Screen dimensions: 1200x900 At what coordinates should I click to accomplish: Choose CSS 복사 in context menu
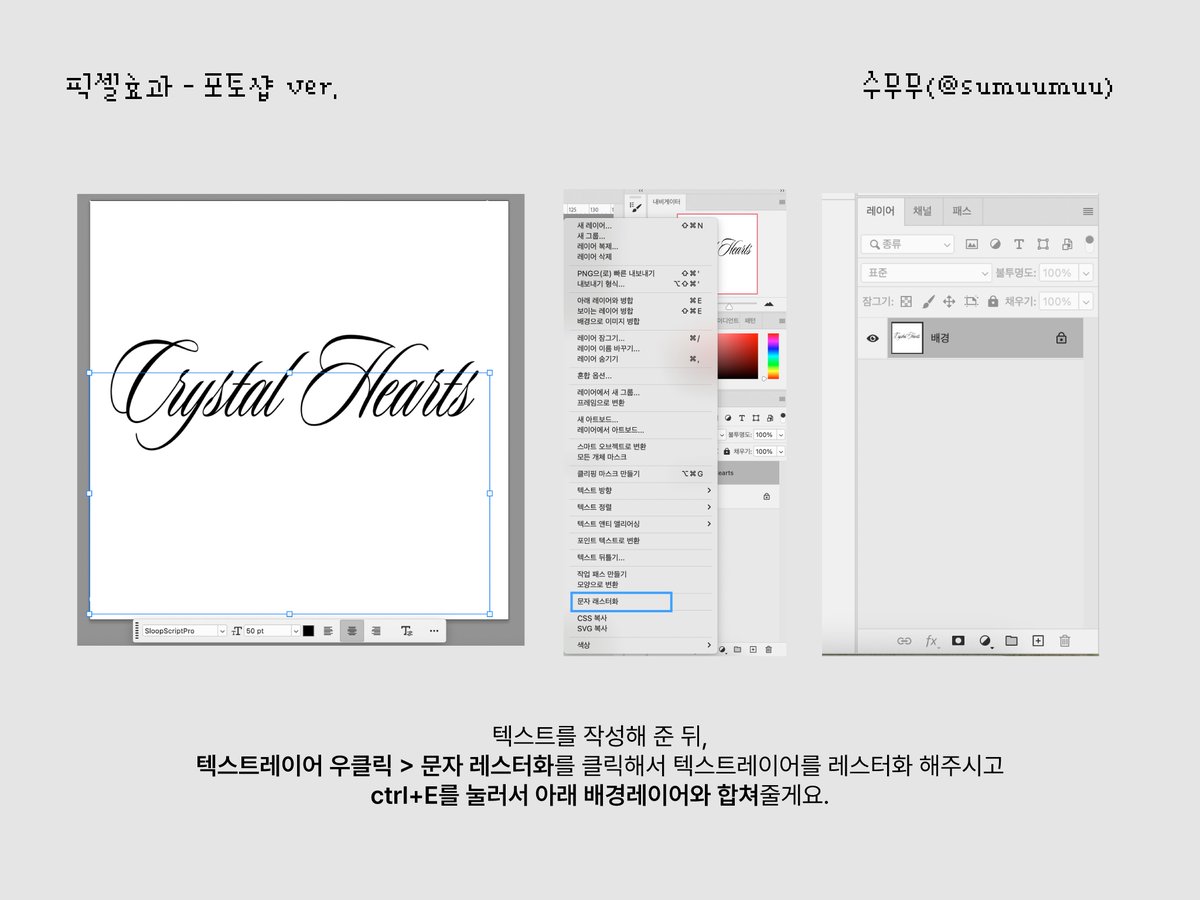coord(642,618)
